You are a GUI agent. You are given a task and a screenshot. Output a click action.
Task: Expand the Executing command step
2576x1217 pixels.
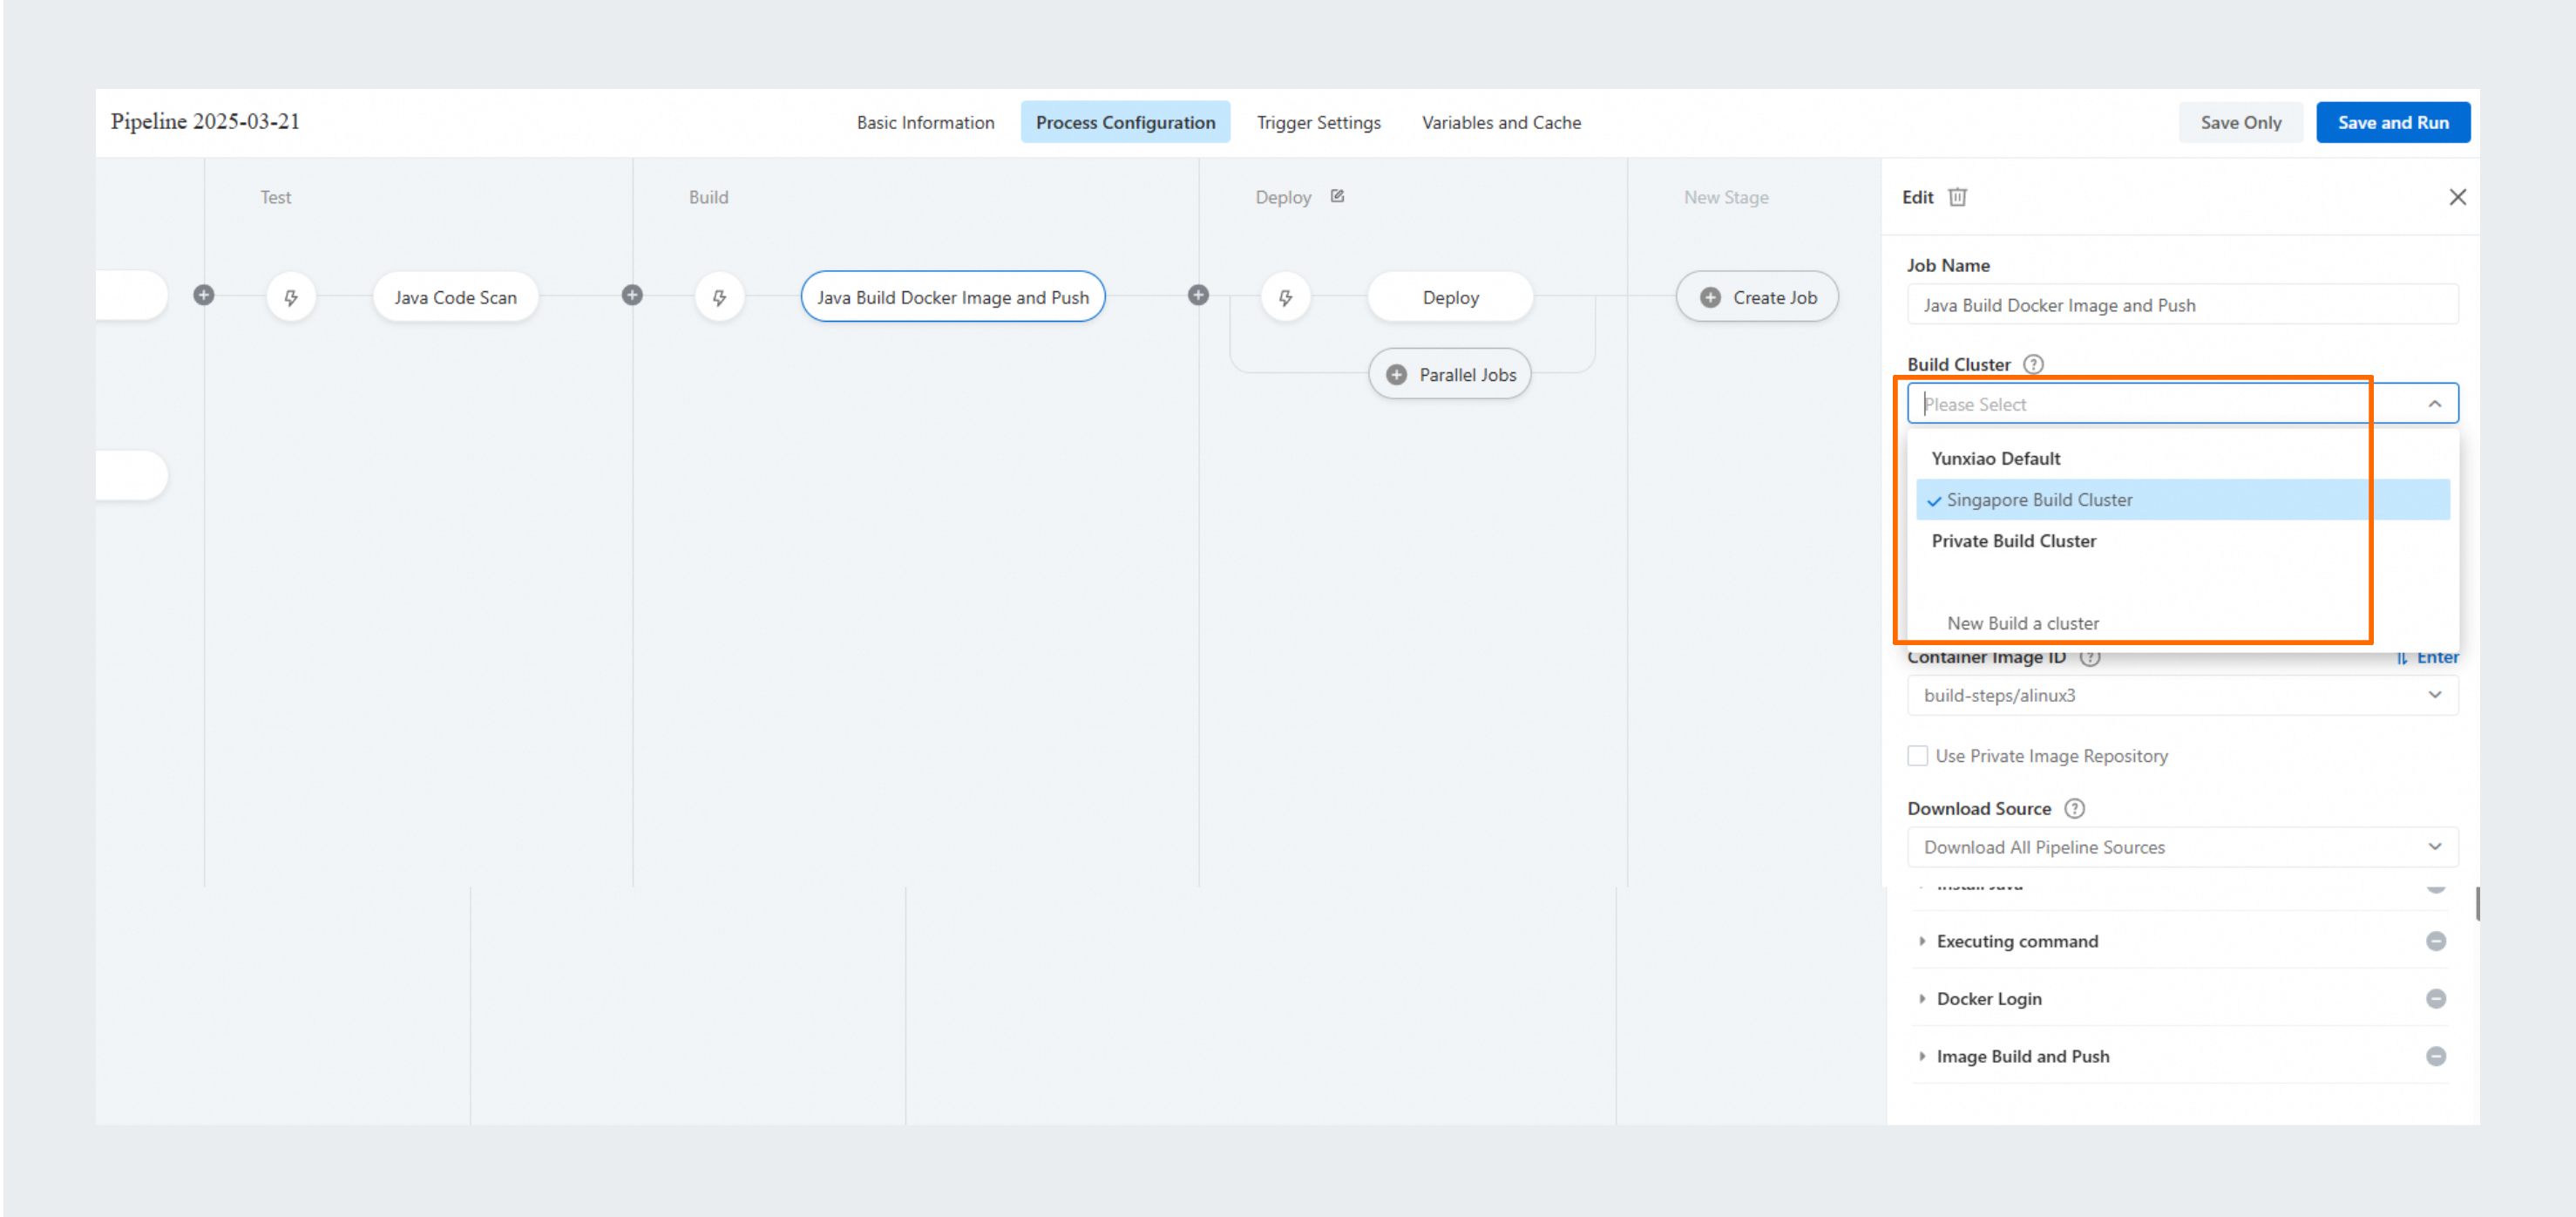tap(1921, 941)
